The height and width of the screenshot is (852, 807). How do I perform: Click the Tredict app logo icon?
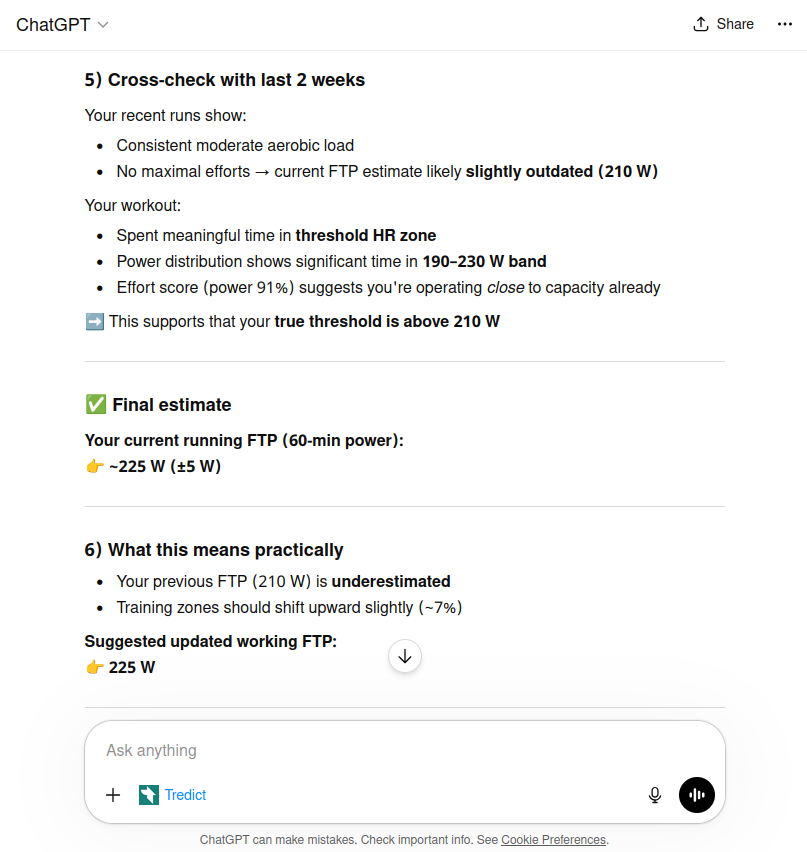[x=149, y=795]
